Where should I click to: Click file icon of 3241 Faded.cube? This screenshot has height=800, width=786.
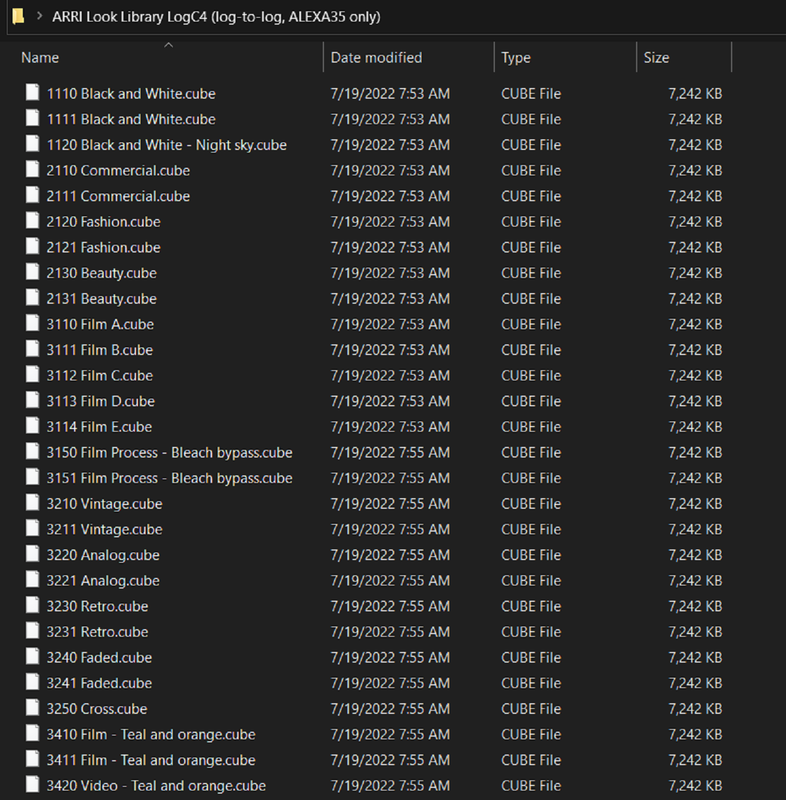pyautogui.click(x=33, y=682)
